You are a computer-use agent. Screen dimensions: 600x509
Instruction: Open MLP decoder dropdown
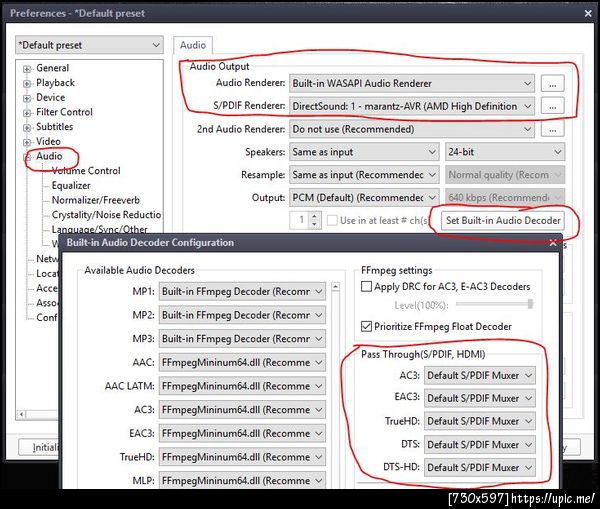tap(242, 481)
